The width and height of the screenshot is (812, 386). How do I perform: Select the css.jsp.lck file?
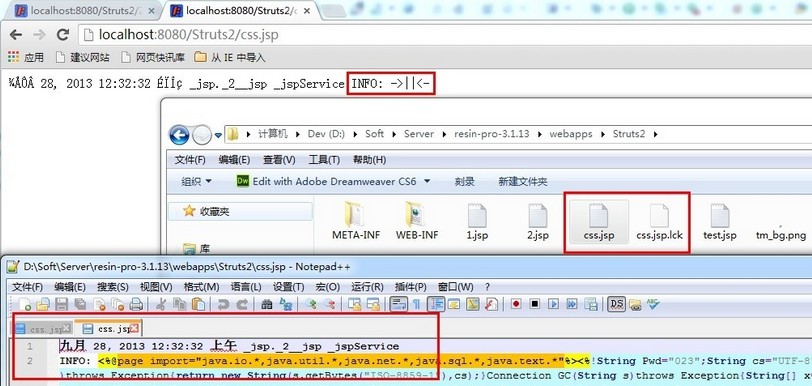pyautogui.click(x=659, y=223)
